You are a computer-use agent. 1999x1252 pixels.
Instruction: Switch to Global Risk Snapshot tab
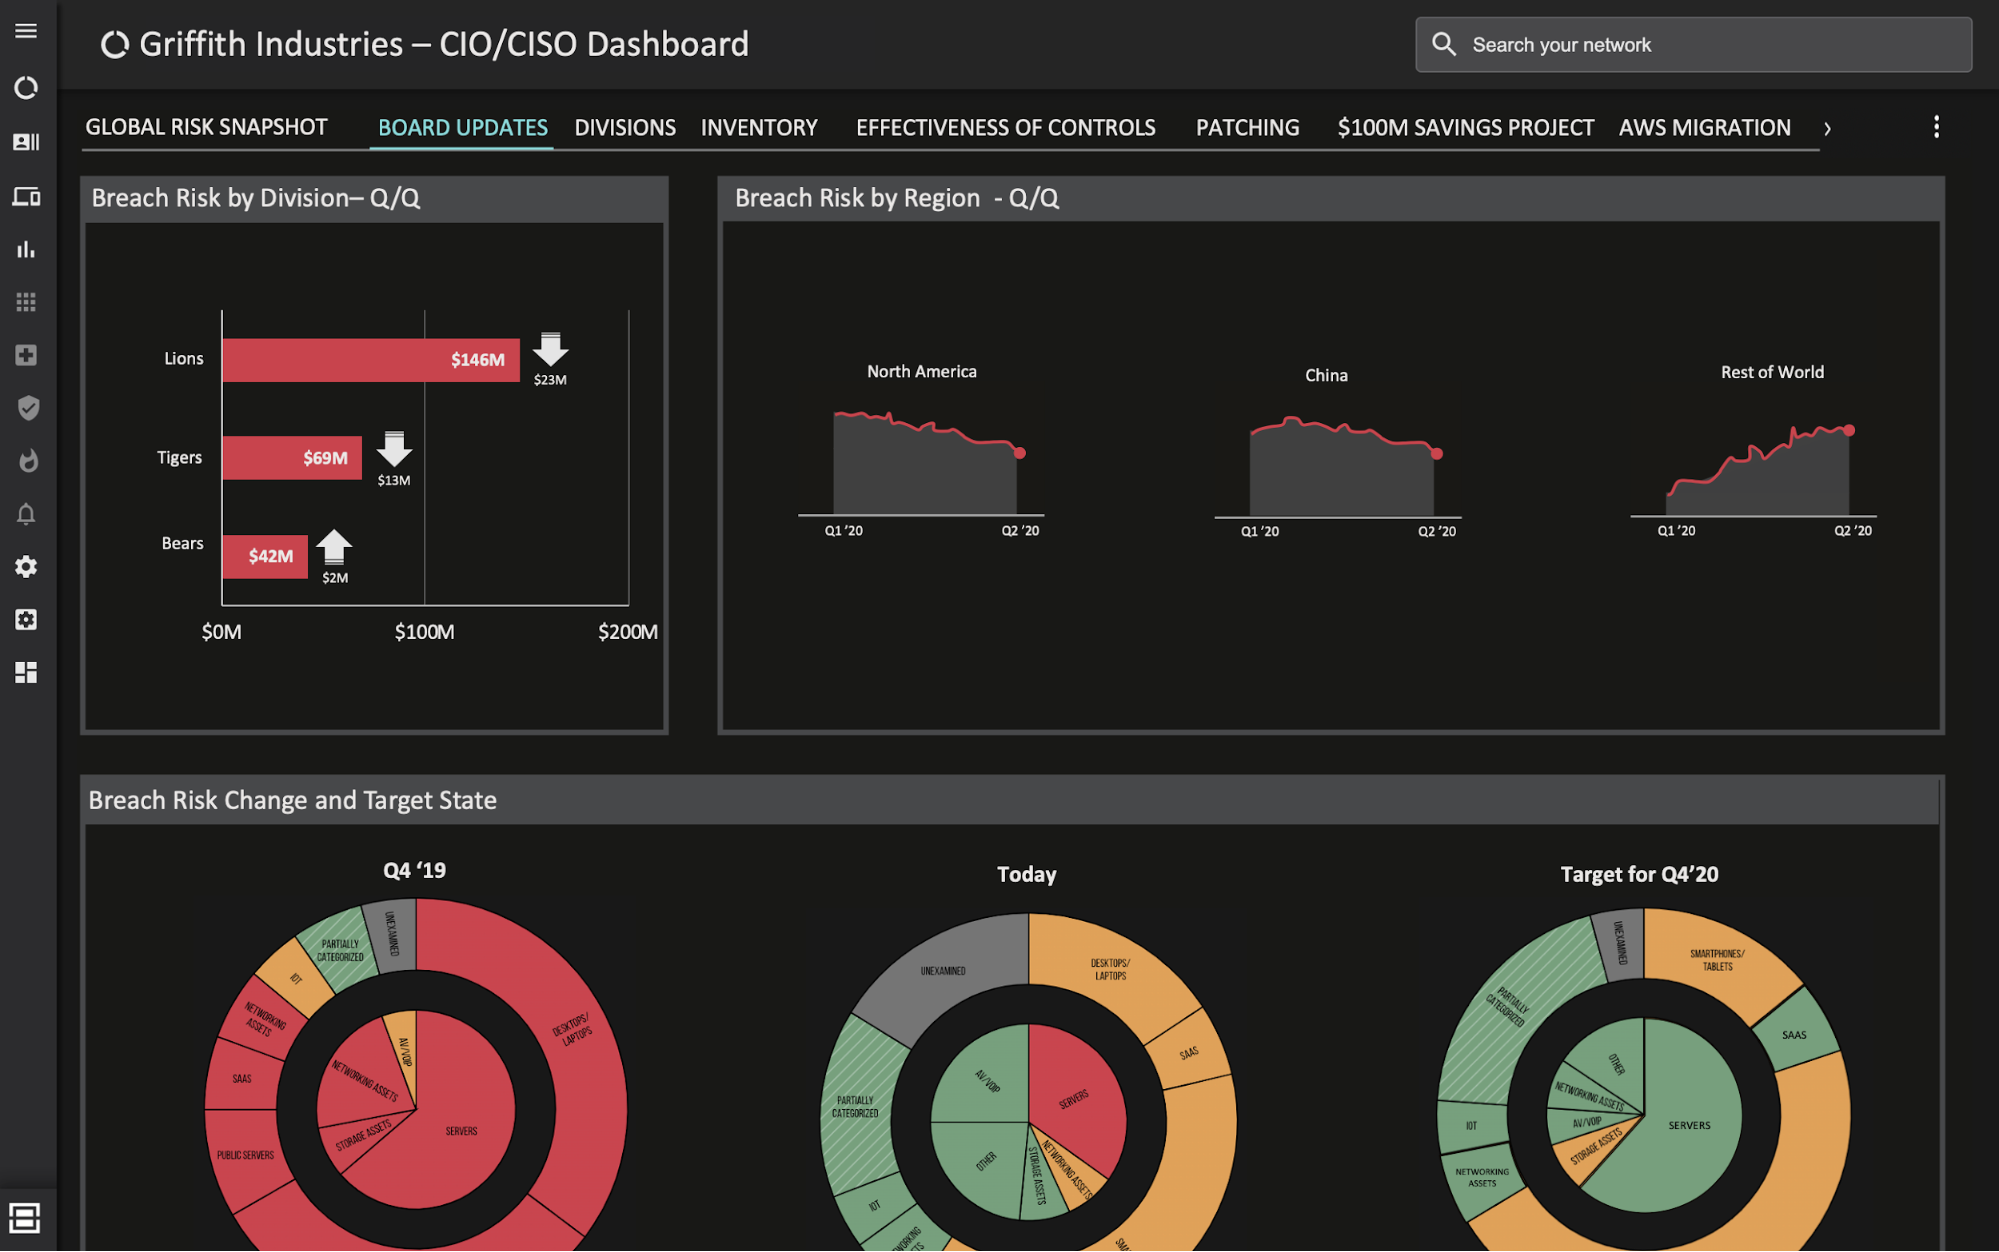coord(206,127)
